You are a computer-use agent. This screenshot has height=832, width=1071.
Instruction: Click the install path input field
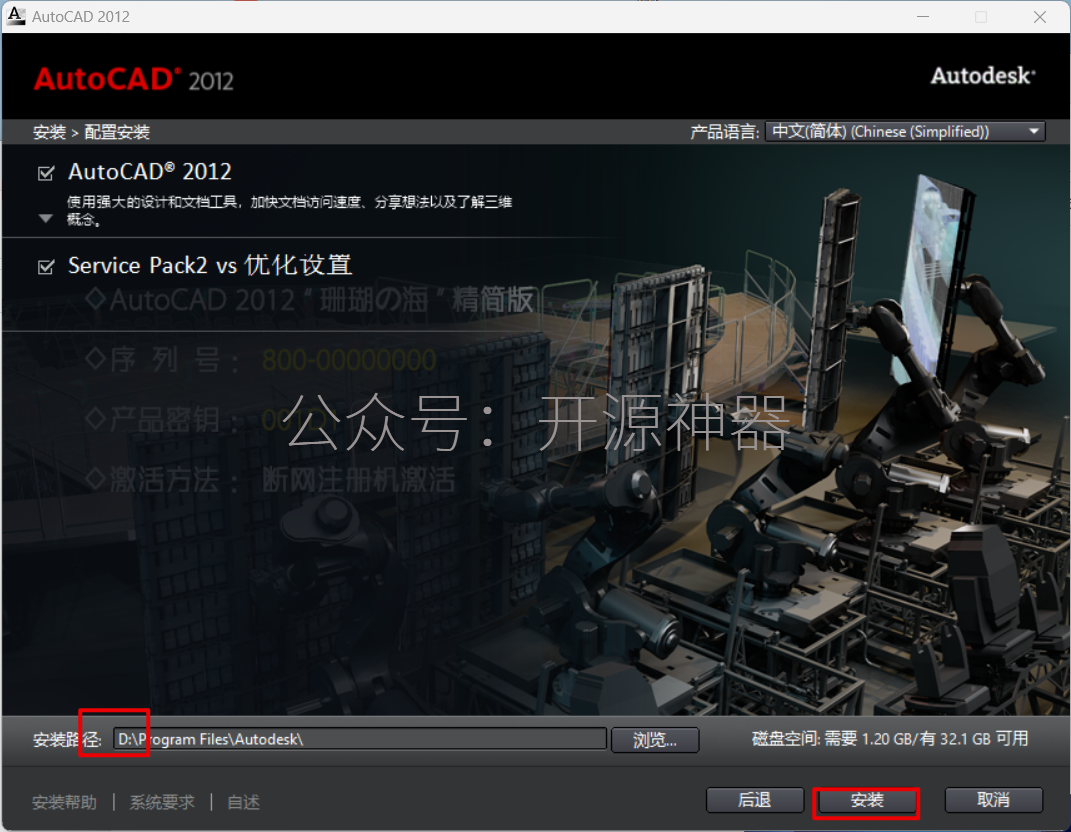pos(359,739)
